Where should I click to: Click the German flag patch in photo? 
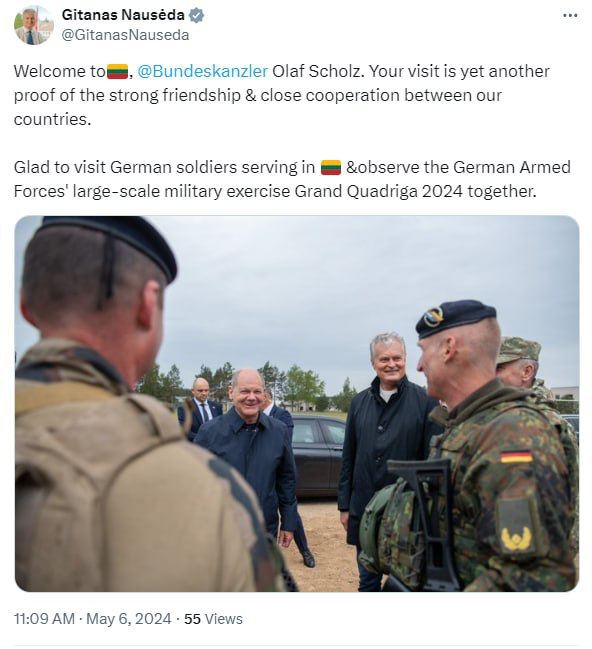pos(516,457)
